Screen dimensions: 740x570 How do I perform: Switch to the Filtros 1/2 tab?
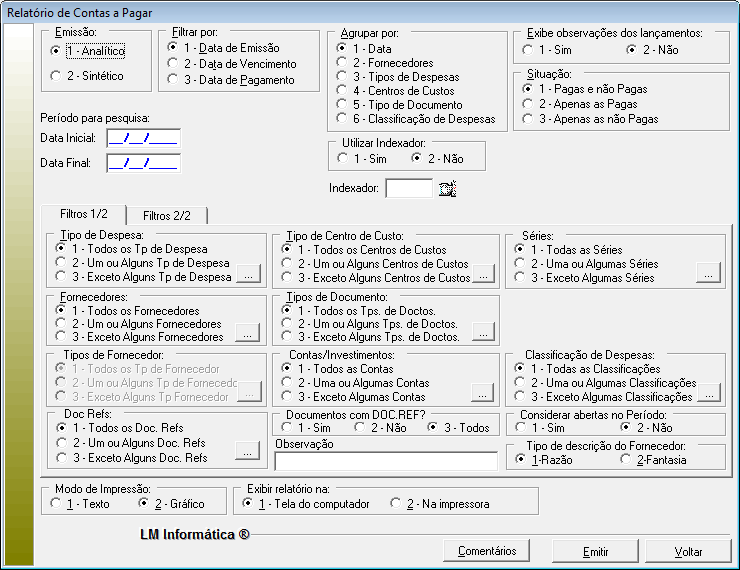click(83, 214)
